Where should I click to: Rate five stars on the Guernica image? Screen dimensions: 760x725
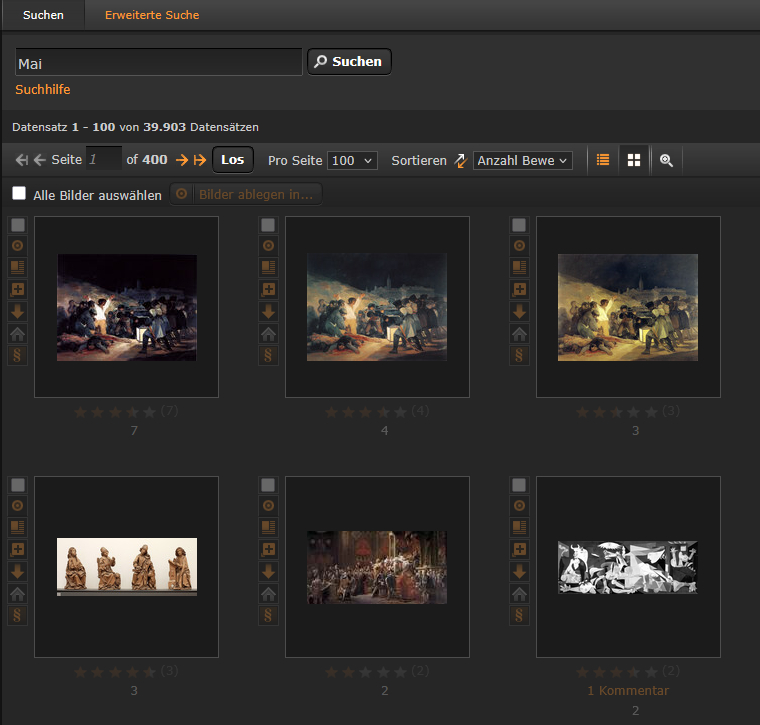(651, 672)
